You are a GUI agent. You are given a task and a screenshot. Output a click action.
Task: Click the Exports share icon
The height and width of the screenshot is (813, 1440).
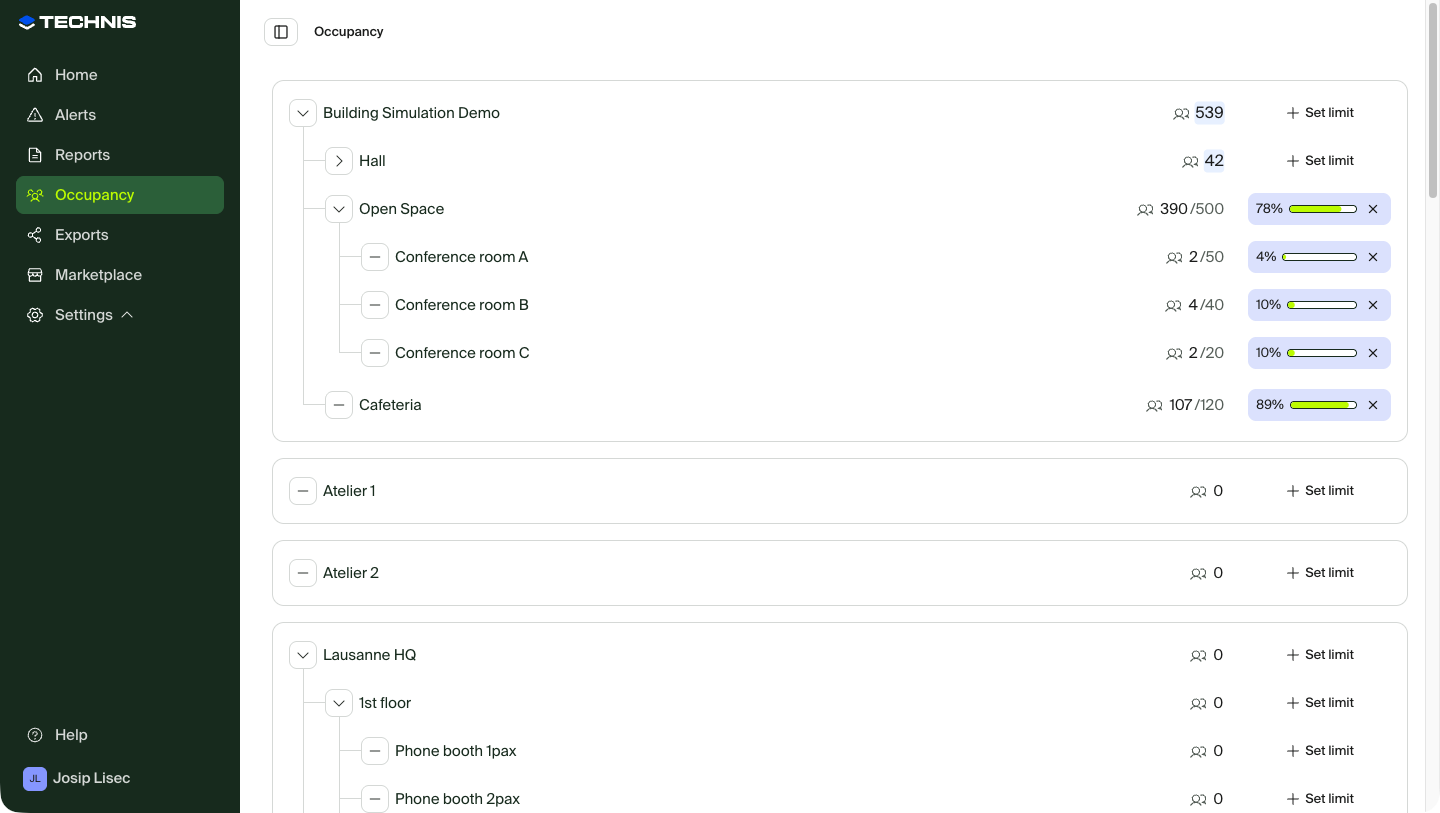click(35, 235)
